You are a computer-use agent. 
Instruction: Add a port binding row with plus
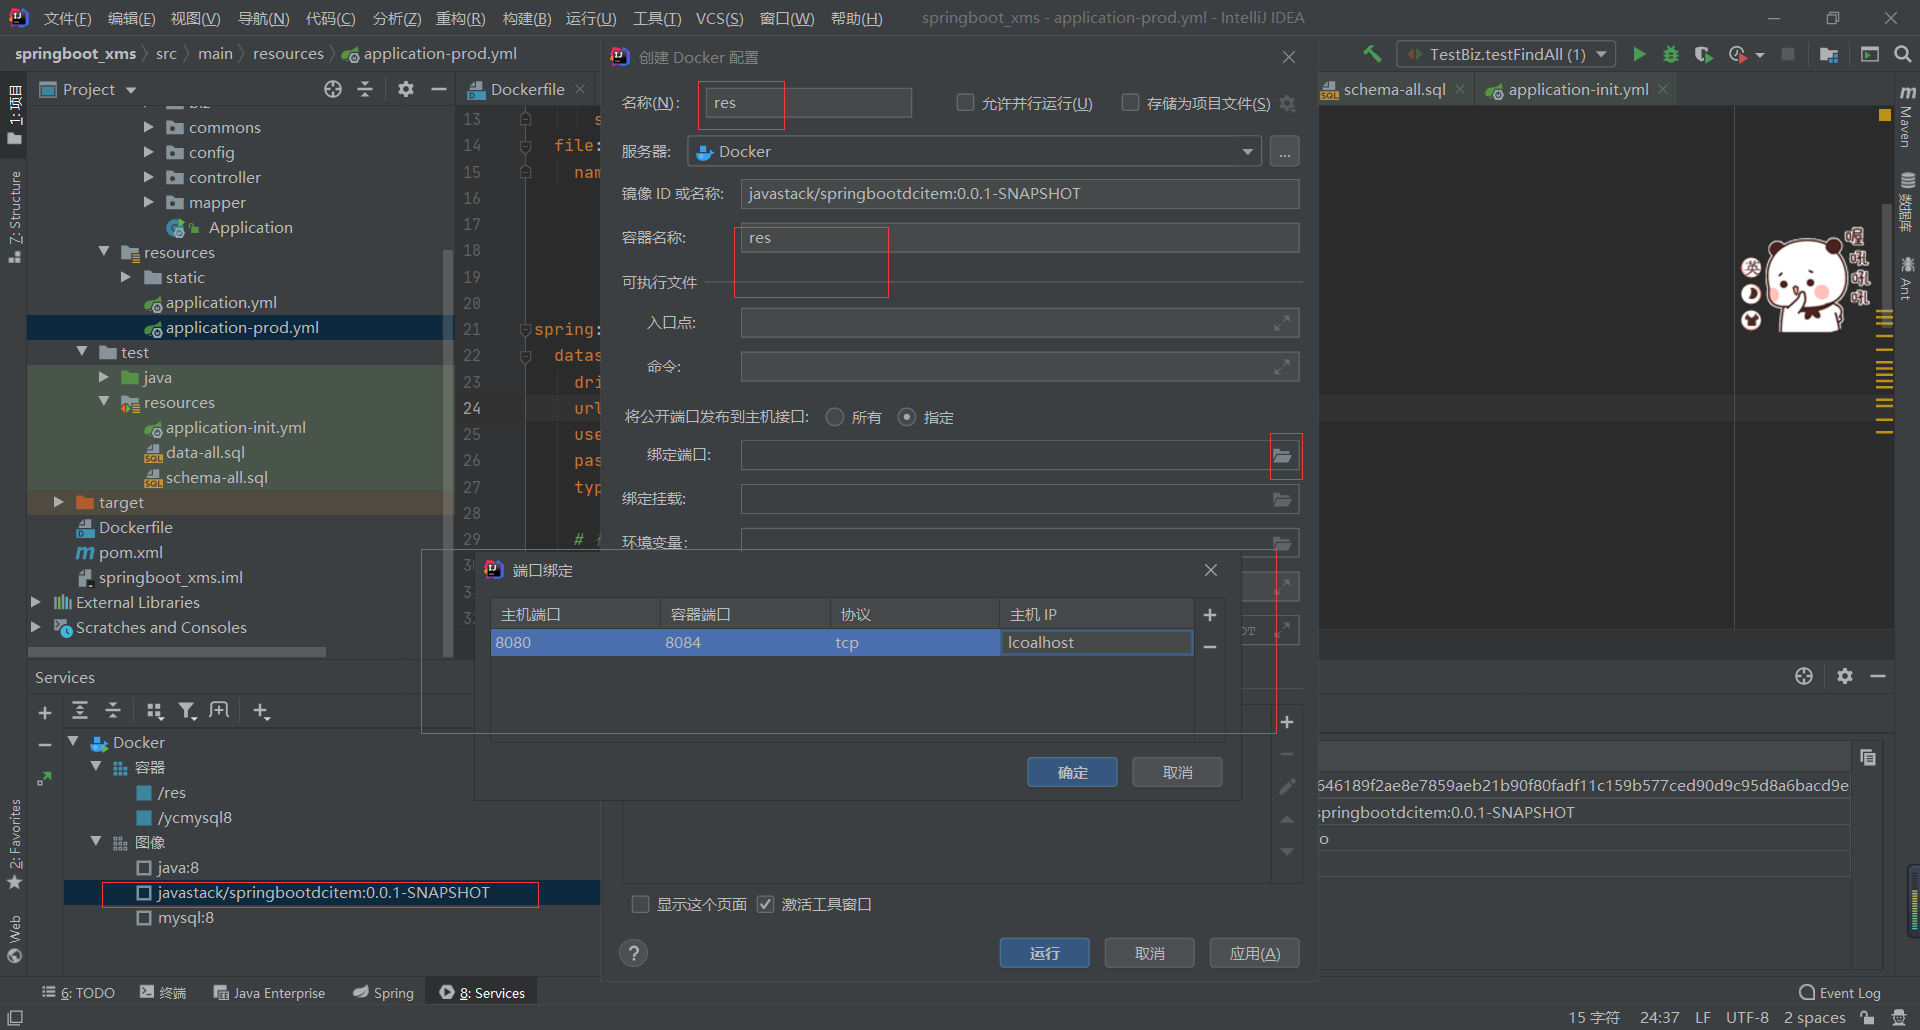1210,615
